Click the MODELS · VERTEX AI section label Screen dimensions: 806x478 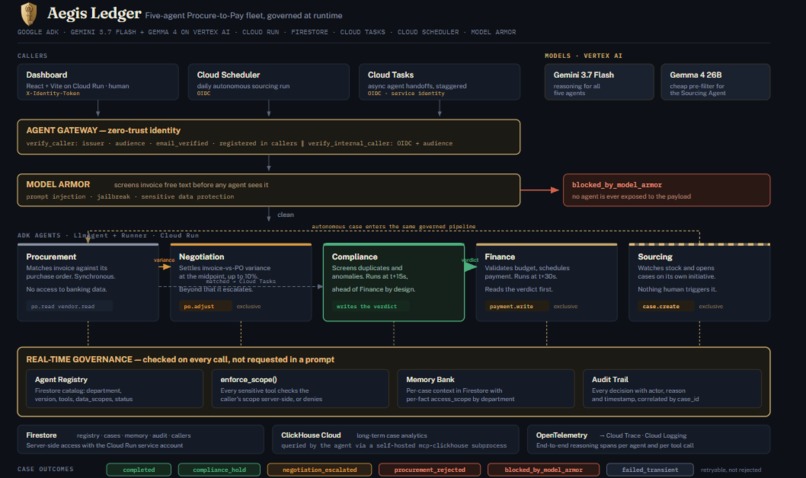click(x=583, y=56)
